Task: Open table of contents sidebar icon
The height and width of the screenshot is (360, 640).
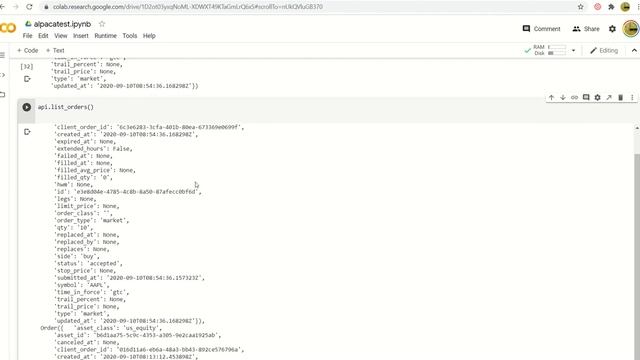Action: [2, 55]
